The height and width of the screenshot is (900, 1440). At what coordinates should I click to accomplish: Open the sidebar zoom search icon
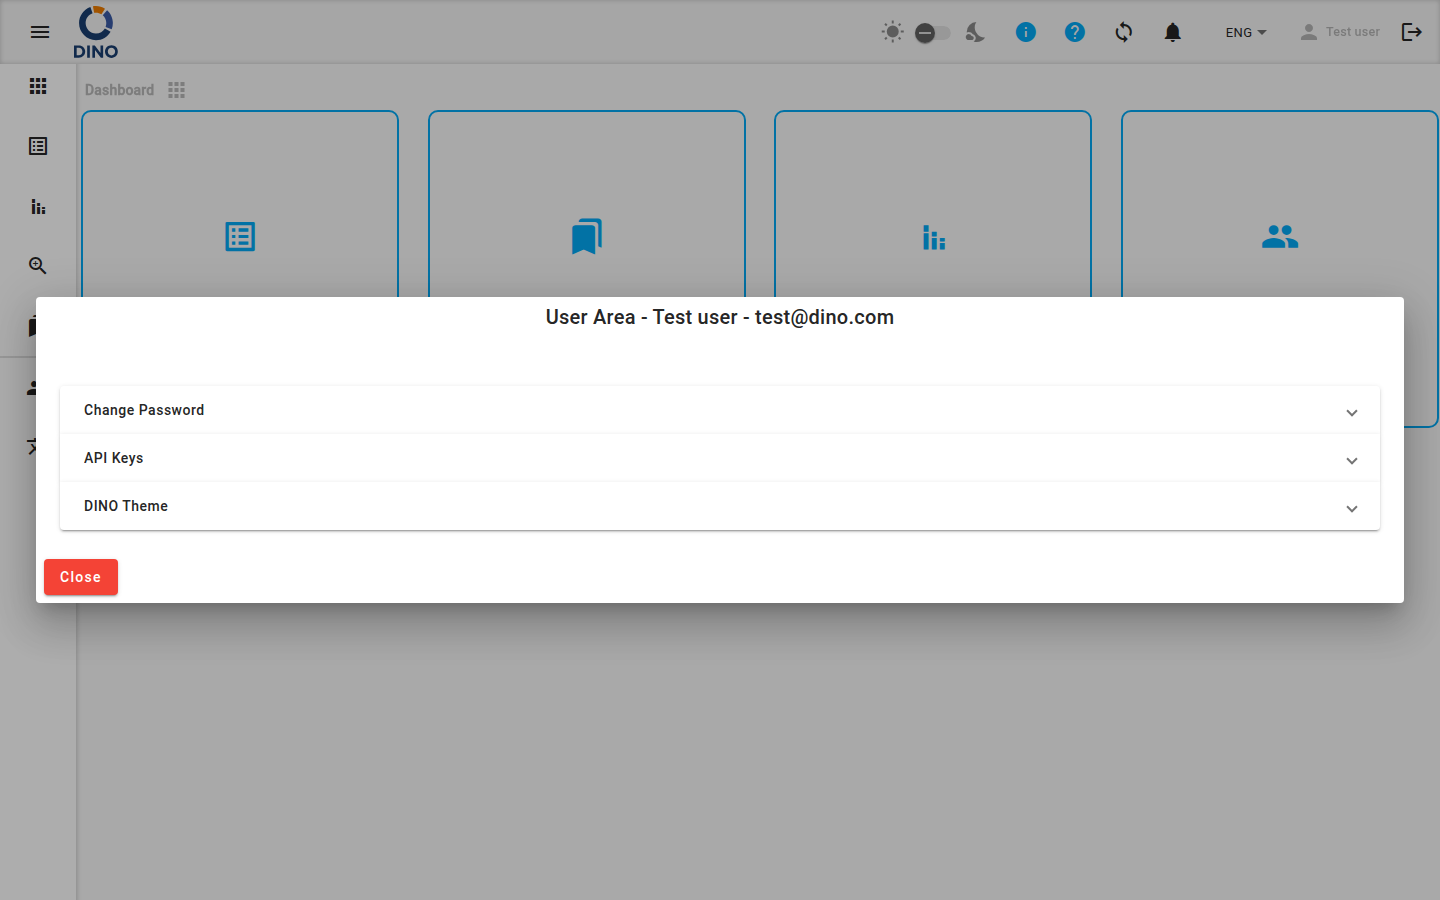(38, 265)
